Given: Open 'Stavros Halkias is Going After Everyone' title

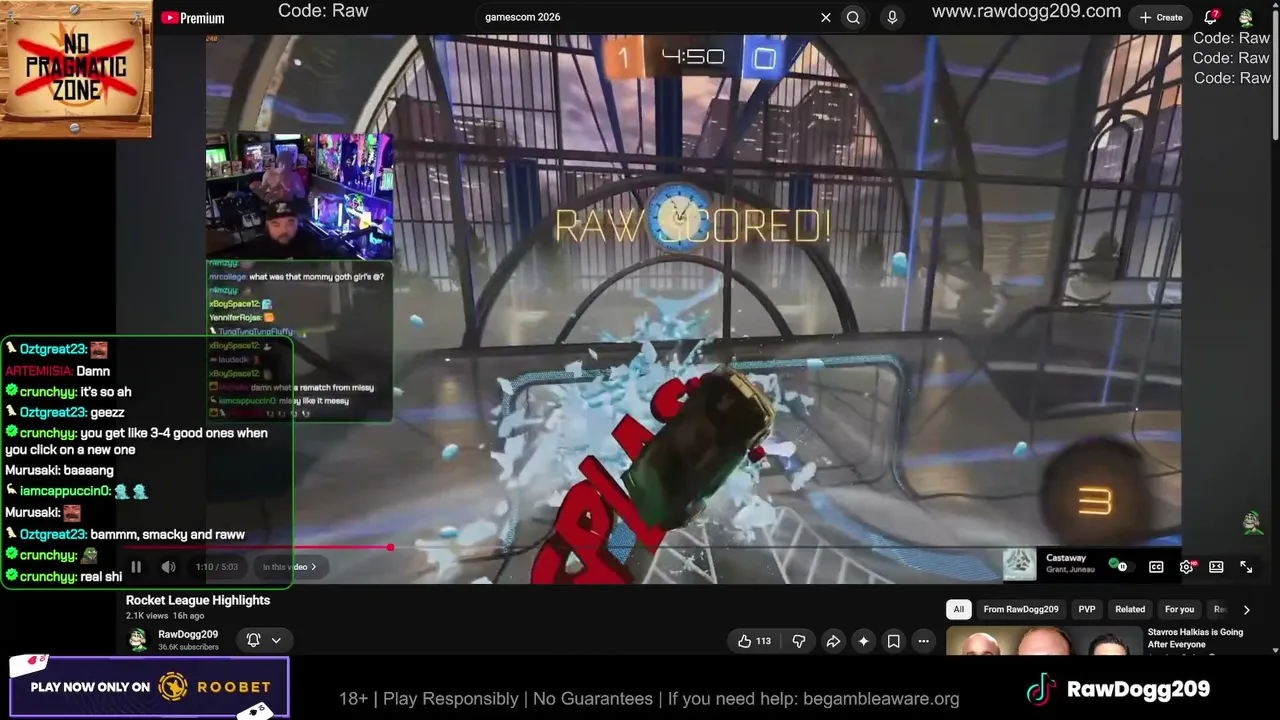Looking at the screenshot, I should [1195, 638].
